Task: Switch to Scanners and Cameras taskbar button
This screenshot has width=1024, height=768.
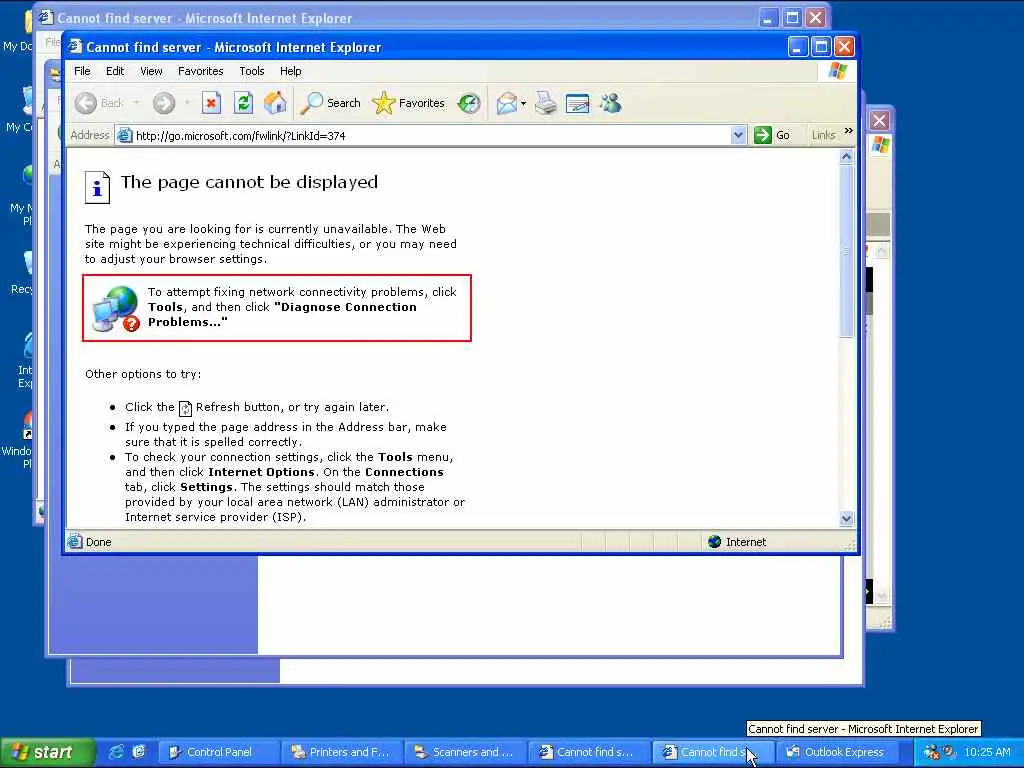Action: point(466,752)
